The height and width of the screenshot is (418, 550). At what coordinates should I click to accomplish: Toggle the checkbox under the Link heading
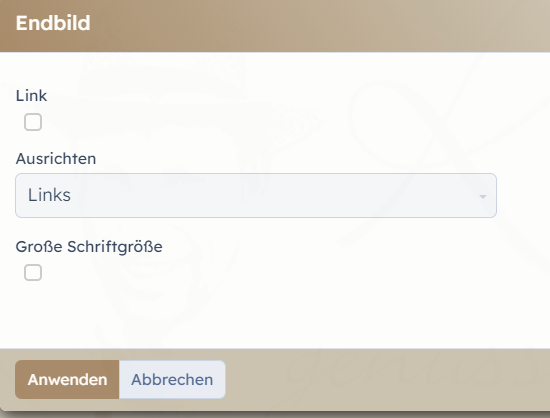pyautogui.click(x=33, y=122)
